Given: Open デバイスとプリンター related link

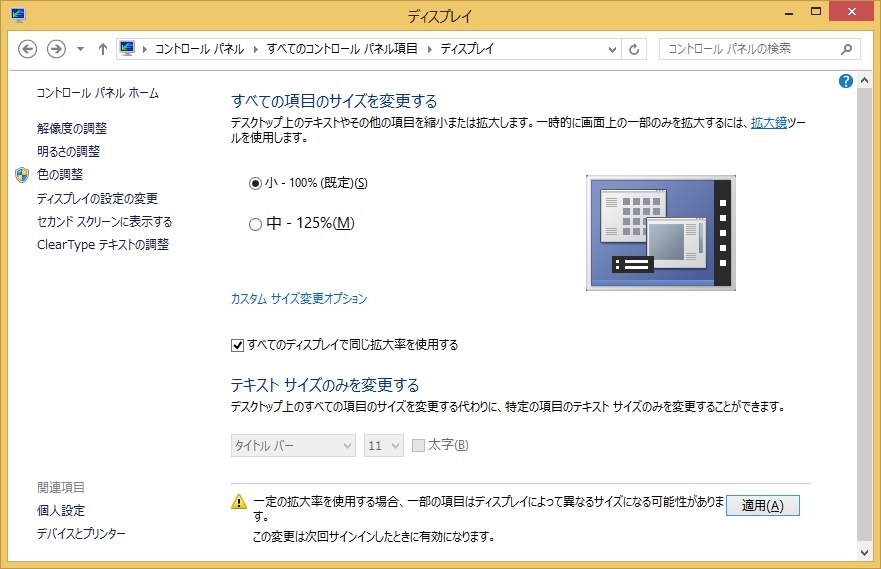Looking at the screenshot, I should coord(81,534).
